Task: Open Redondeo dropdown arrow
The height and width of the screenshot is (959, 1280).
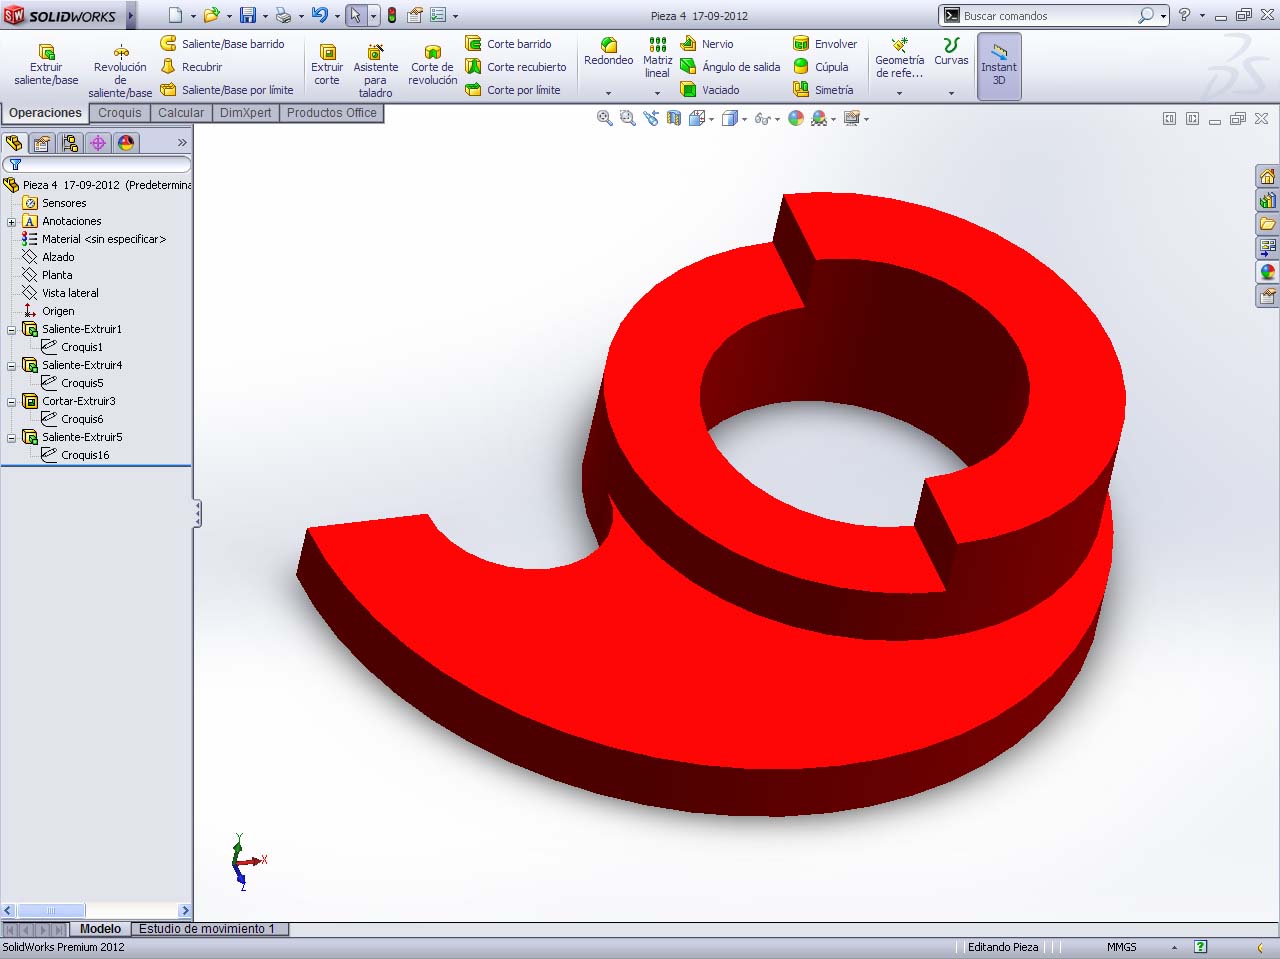Action: [x=608, y=93]
